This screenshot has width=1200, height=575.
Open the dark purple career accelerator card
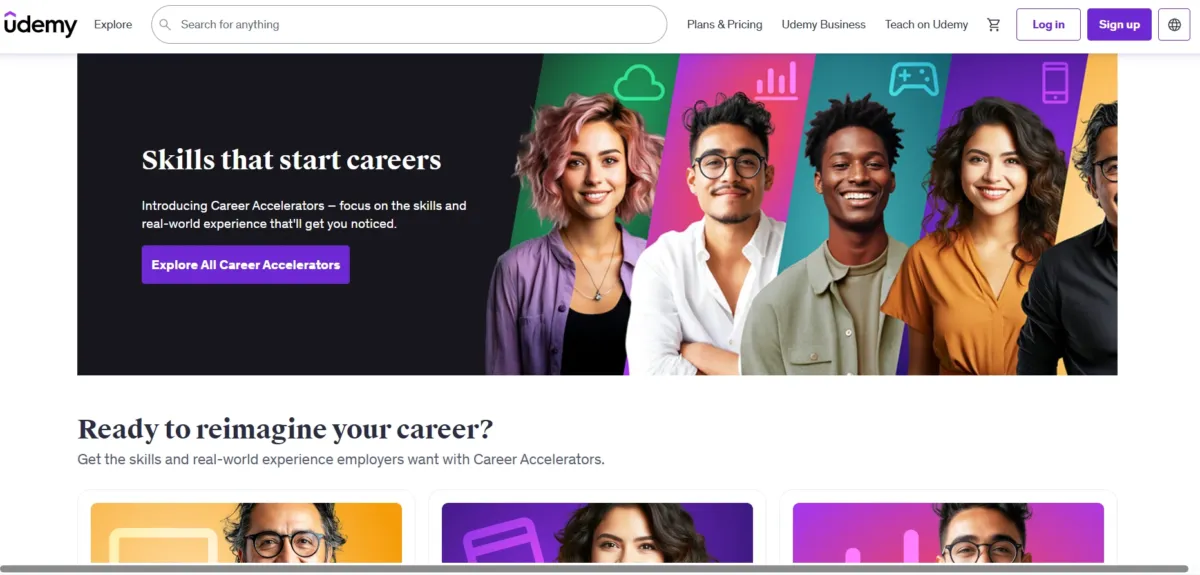[597, 532]
